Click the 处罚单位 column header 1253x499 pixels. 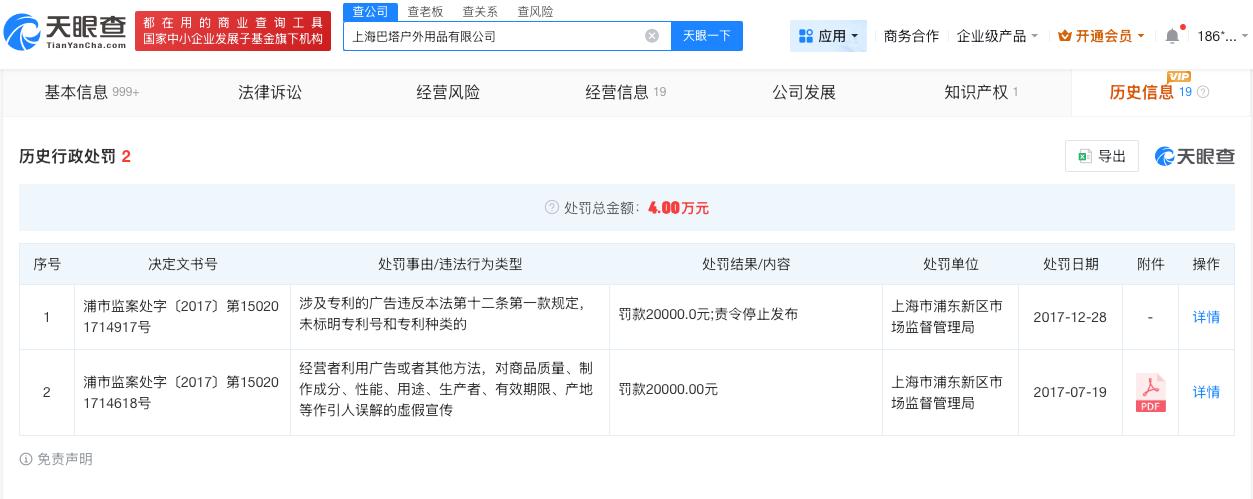pos(950,264)
